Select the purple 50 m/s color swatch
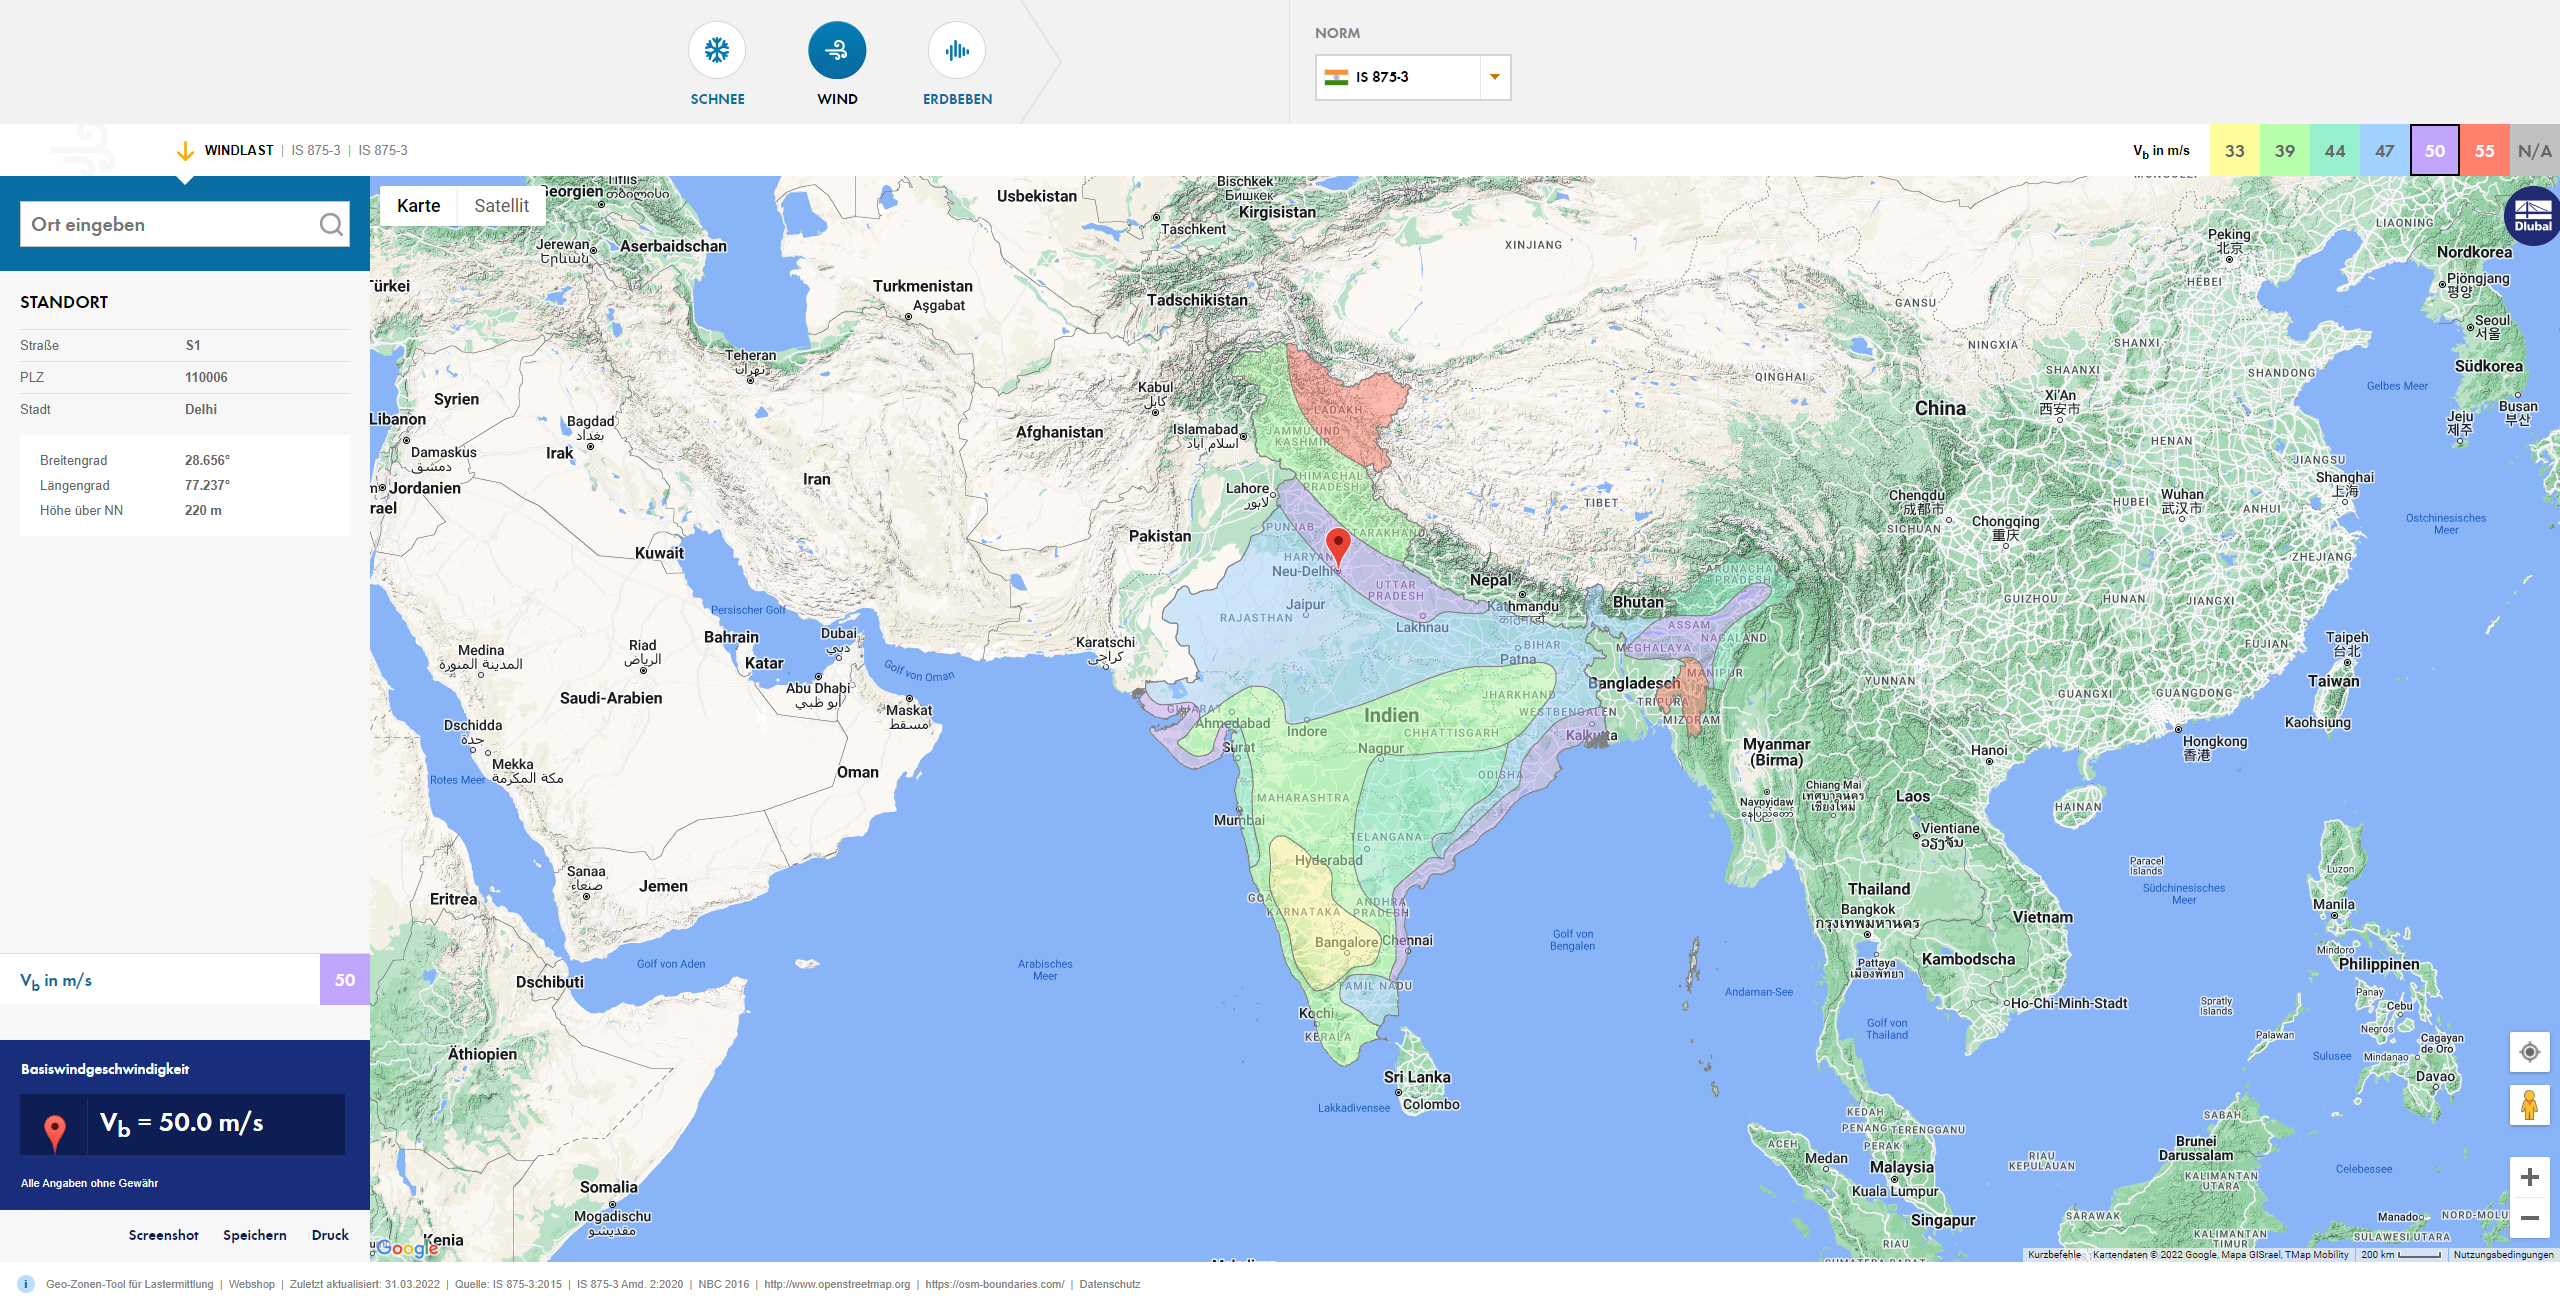The height and width of the screenshot is (1305, 2560). (2435, 150)
